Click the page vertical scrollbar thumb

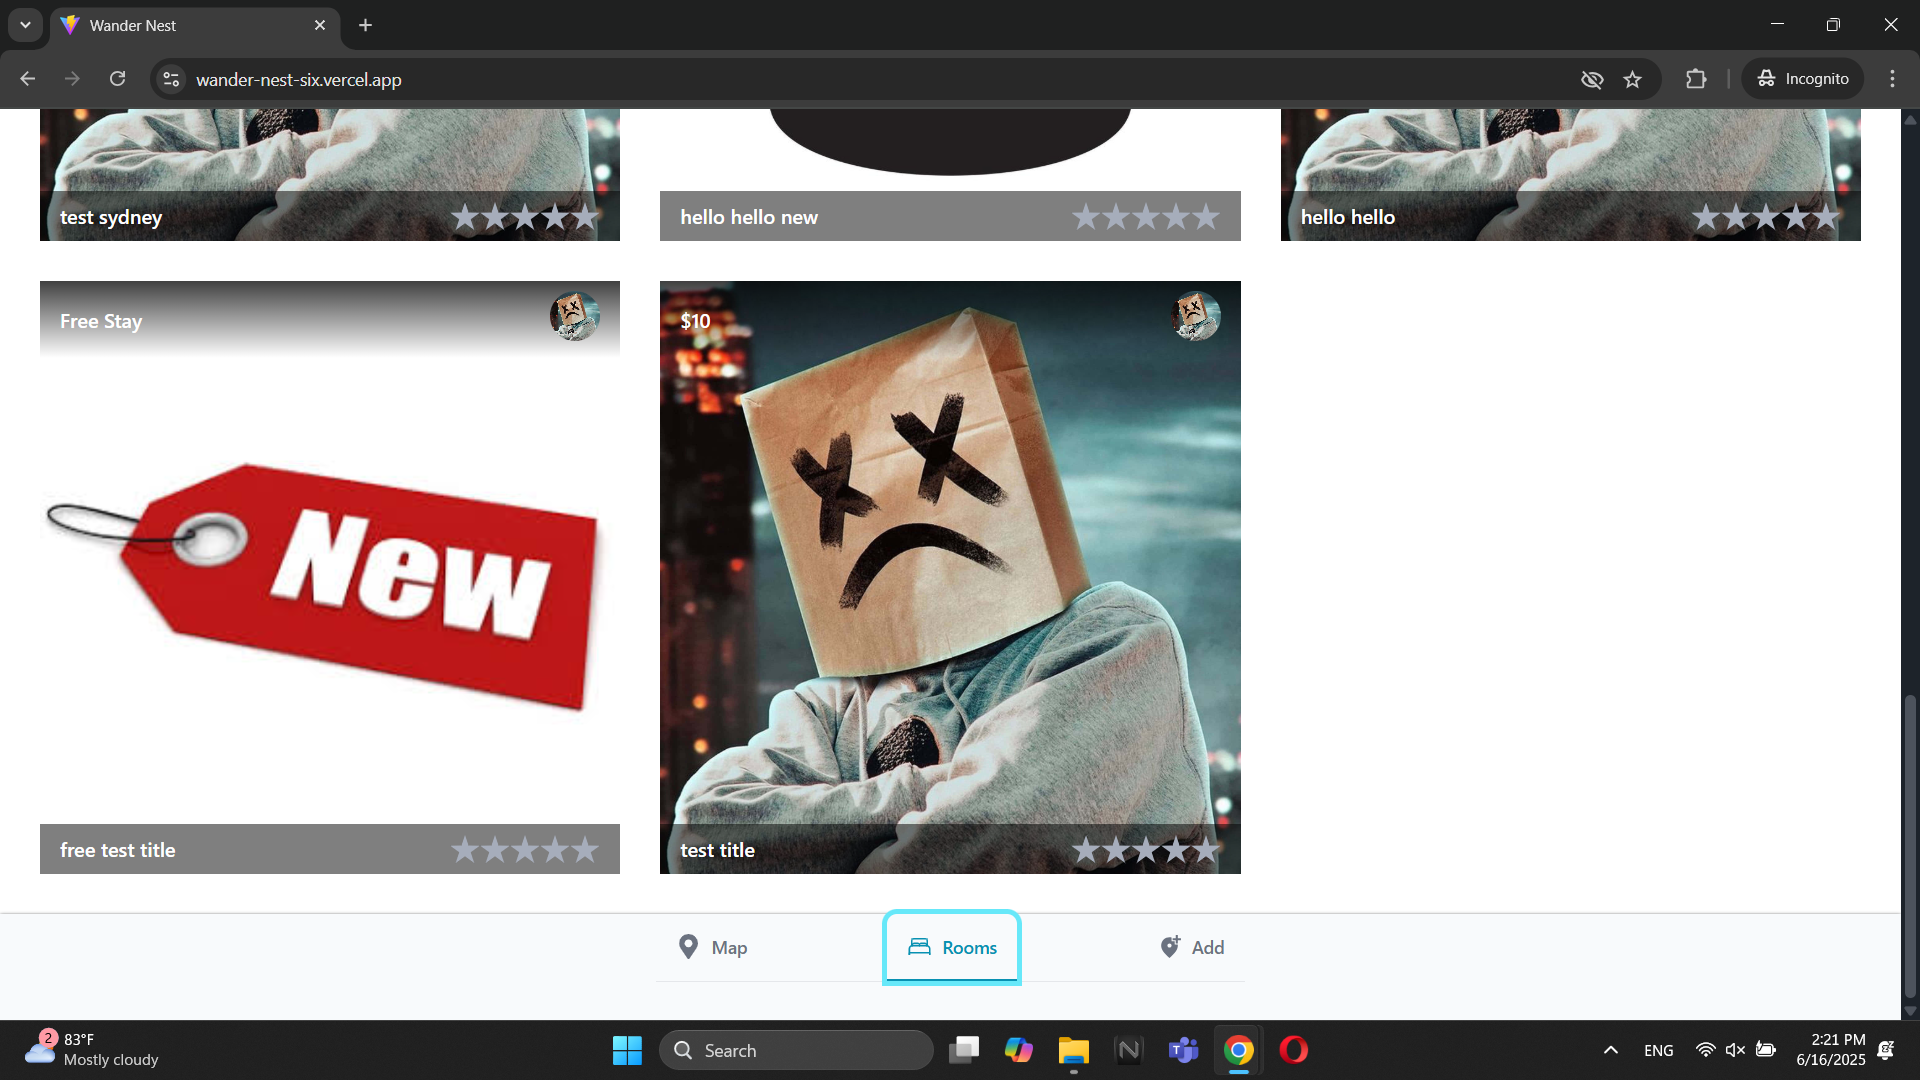[x=1910, y=846]
